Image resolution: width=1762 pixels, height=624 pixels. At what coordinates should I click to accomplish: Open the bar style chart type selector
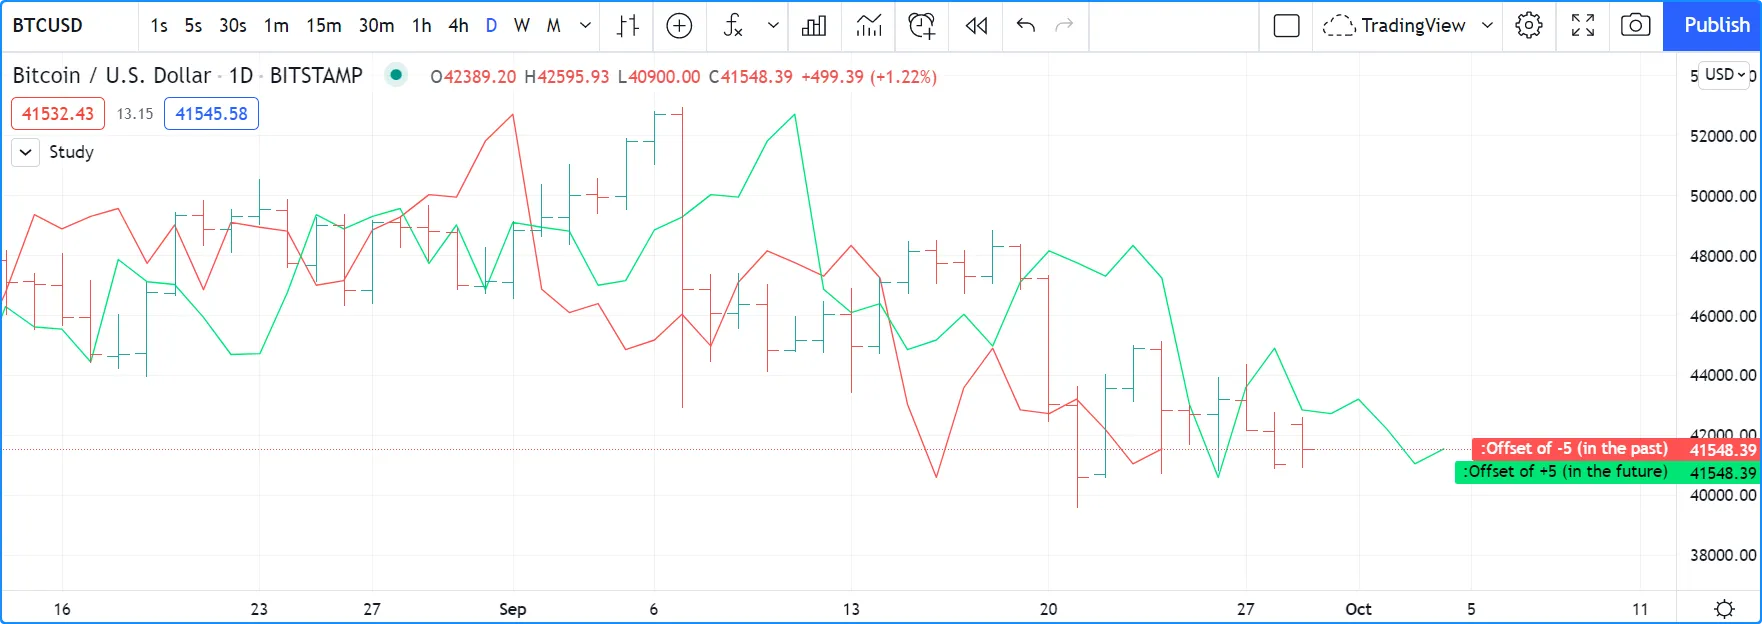pyautogui.click(x=627, y=26)
